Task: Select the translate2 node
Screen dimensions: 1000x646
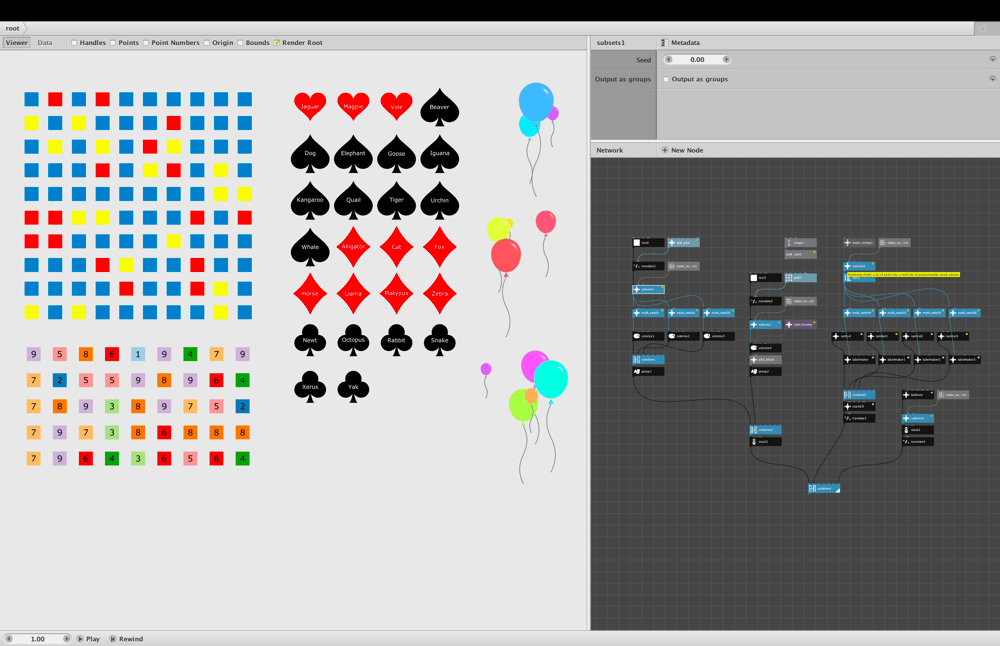Action: pos(765,301)
